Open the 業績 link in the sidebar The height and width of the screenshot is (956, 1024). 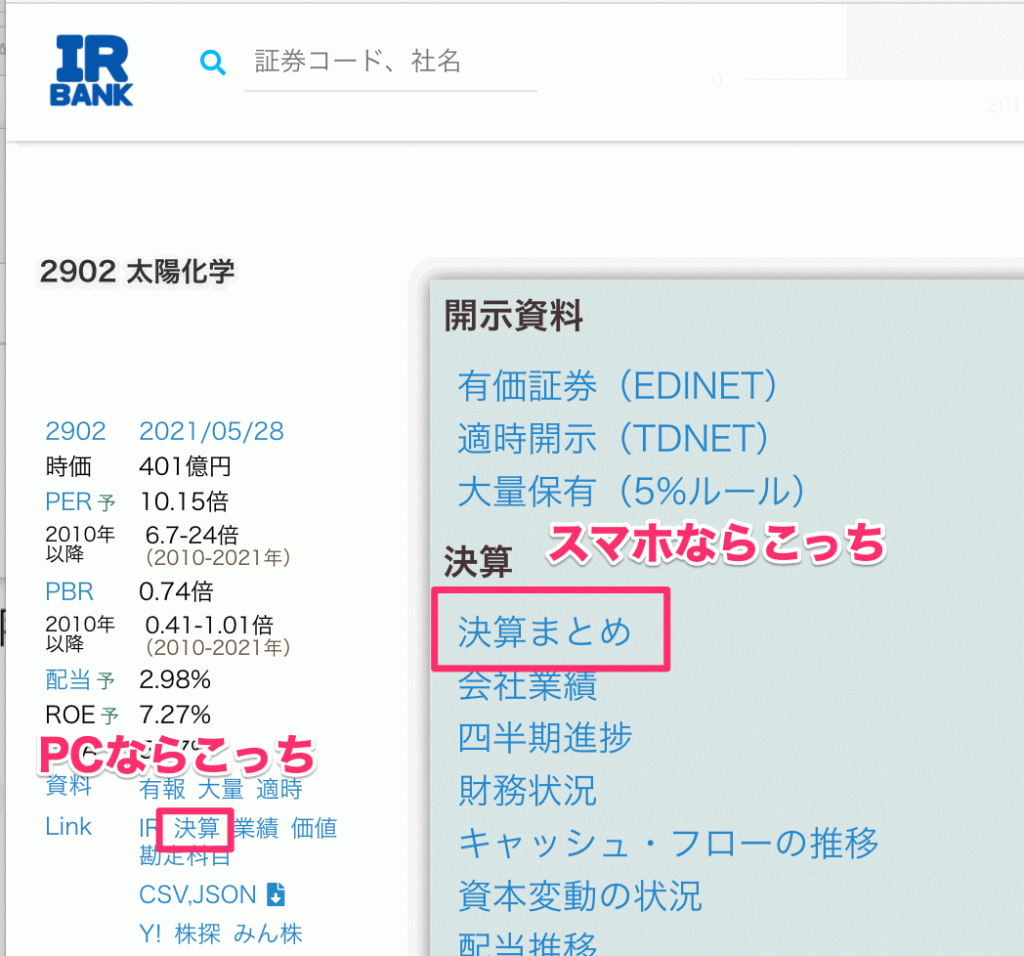click(x=256, y=828)
